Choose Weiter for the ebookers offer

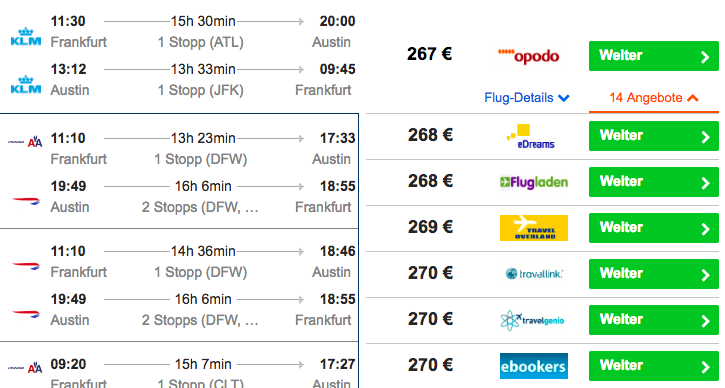click(653, 366)
